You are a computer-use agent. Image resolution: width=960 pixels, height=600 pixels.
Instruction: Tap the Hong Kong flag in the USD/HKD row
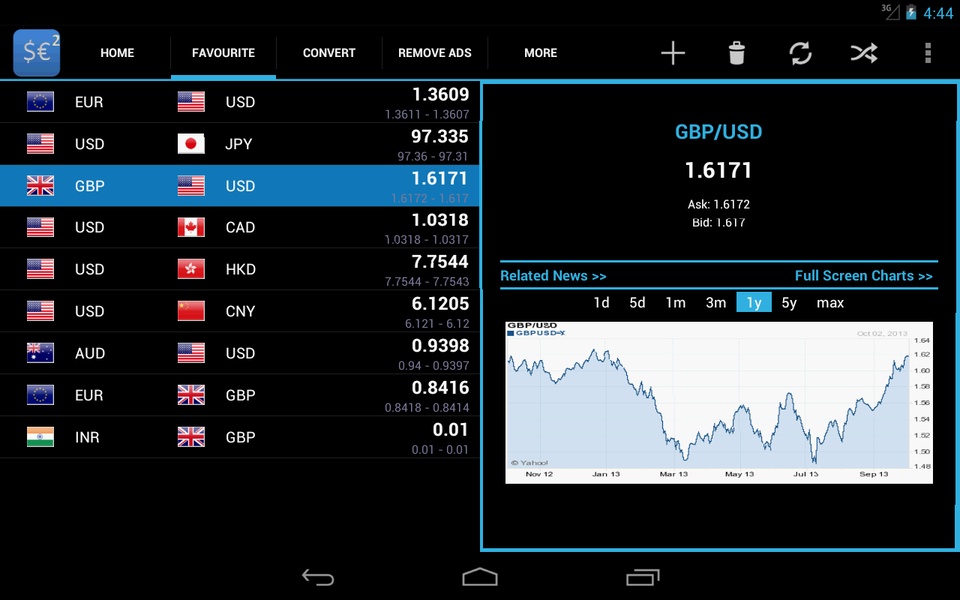191,269
